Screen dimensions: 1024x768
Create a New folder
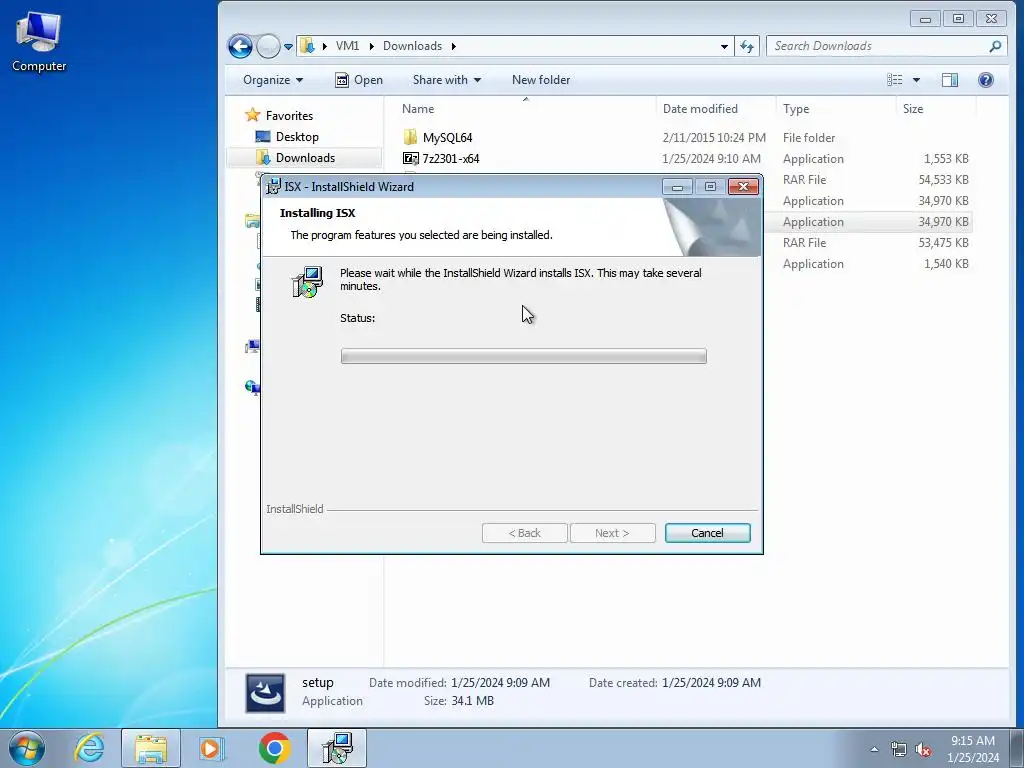(541, 80)
